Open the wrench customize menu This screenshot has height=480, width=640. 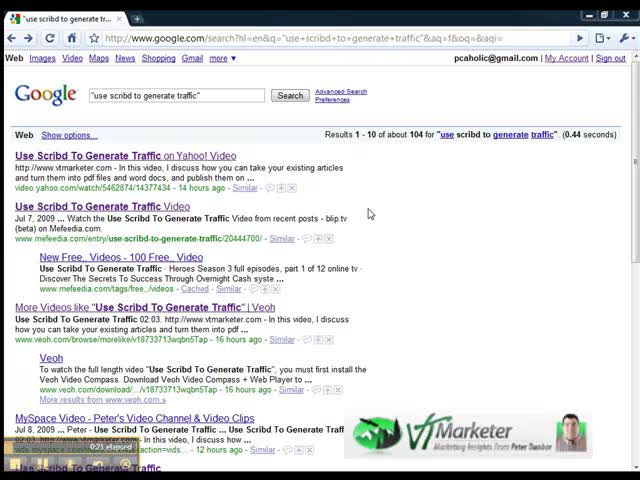click(627, 38)
